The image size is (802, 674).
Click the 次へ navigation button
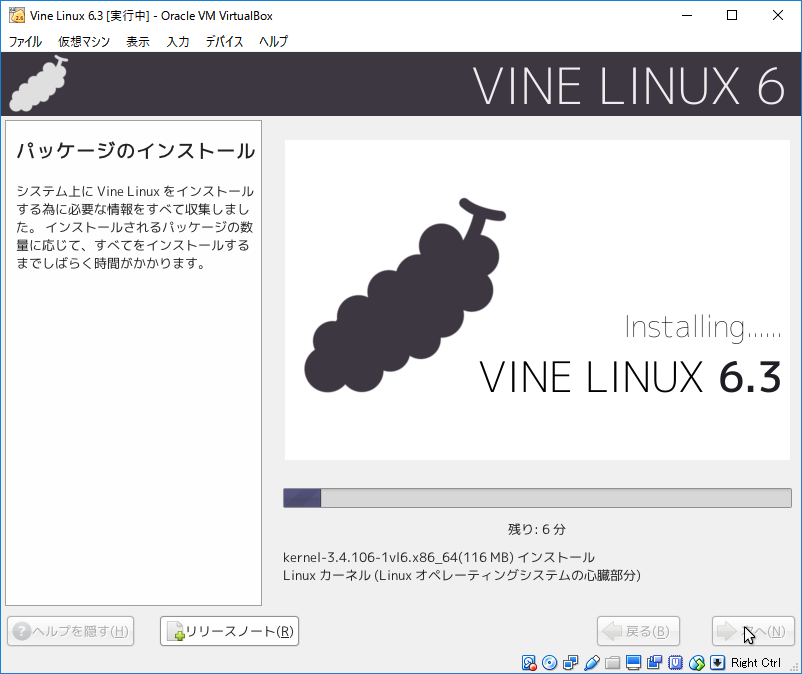click(x=753, y=631)
